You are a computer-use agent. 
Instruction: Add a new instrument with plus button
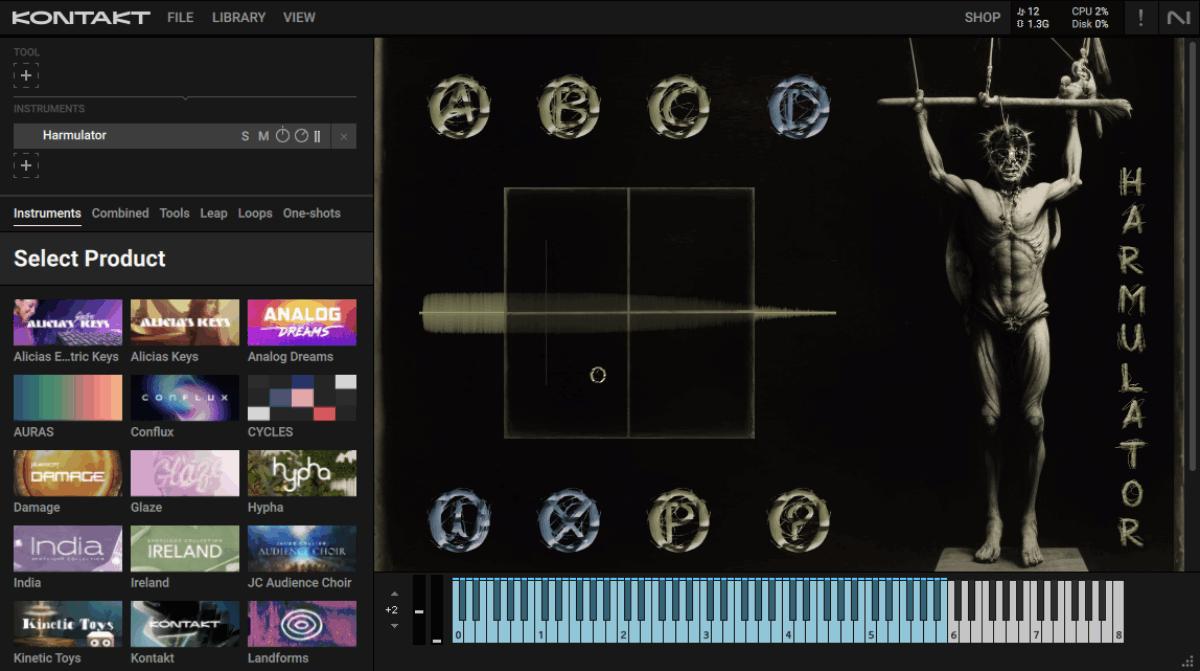[26, 166]
